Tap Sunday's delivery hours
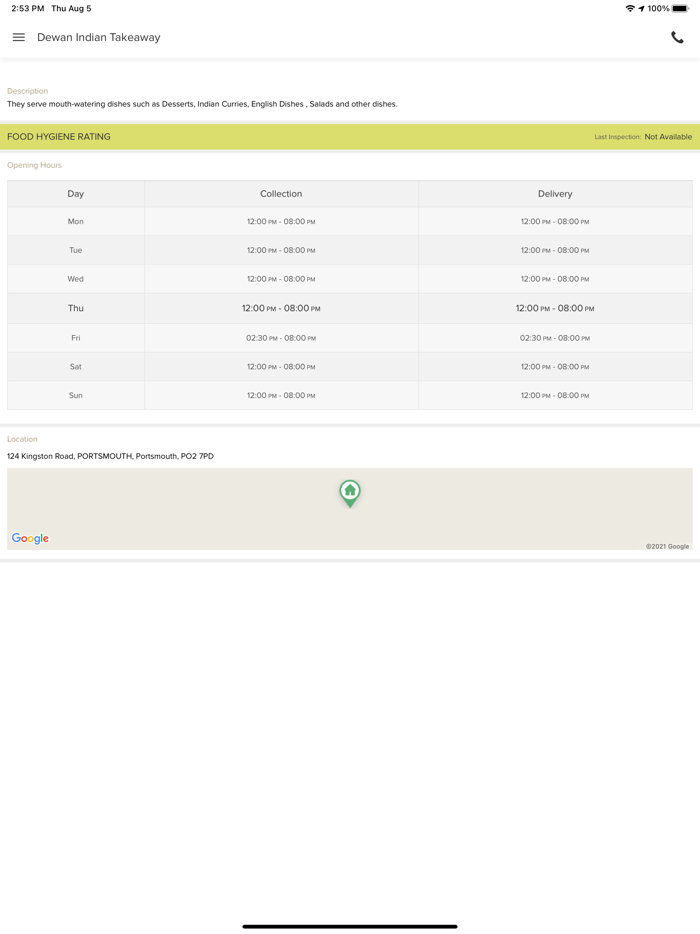Screen dimensions: 700x934 pyautogui.click(x=555, y=395)
